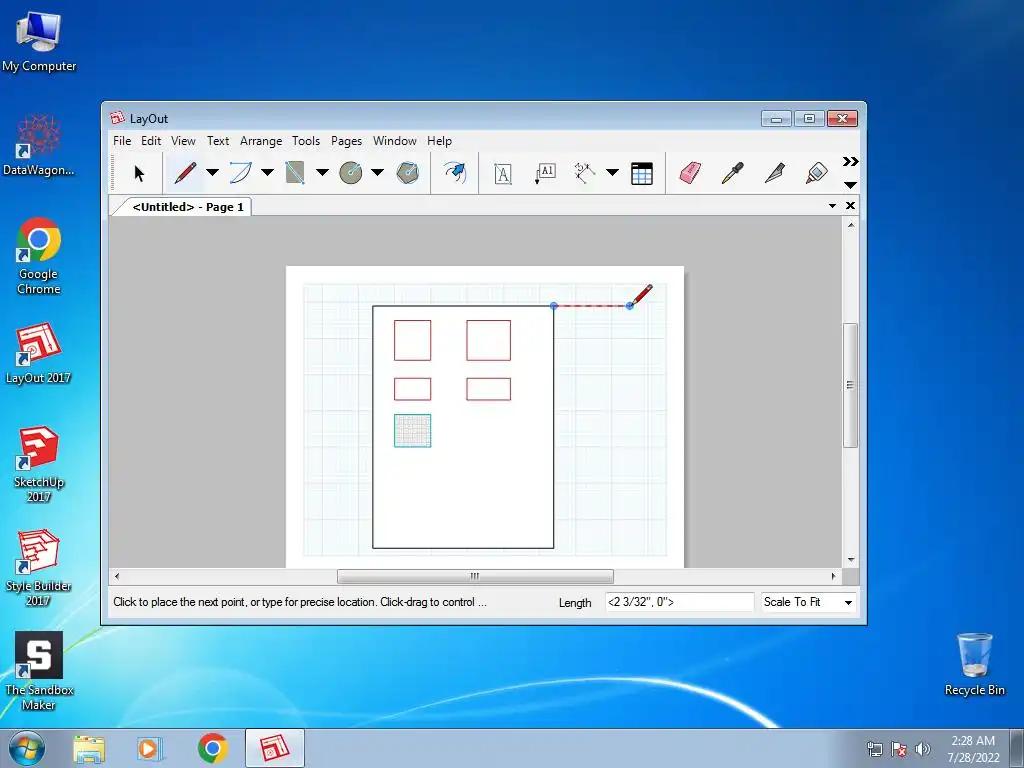Open the Tools menu
The image size is (1024, 768).
(x=306, y=141)
